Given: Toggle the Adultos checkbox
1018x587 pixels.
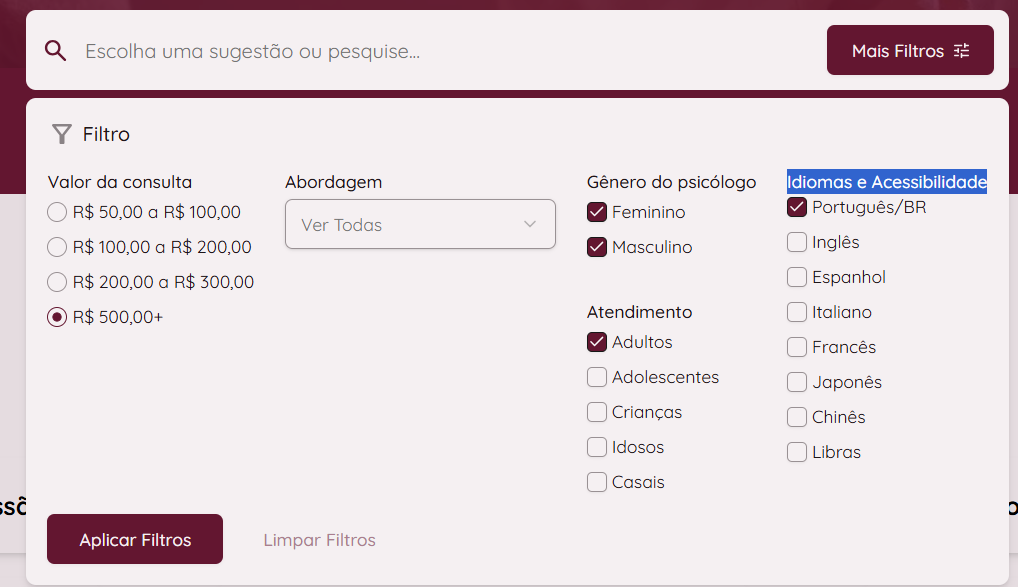Looking at the screenshot, I should [x=597, y=342].
